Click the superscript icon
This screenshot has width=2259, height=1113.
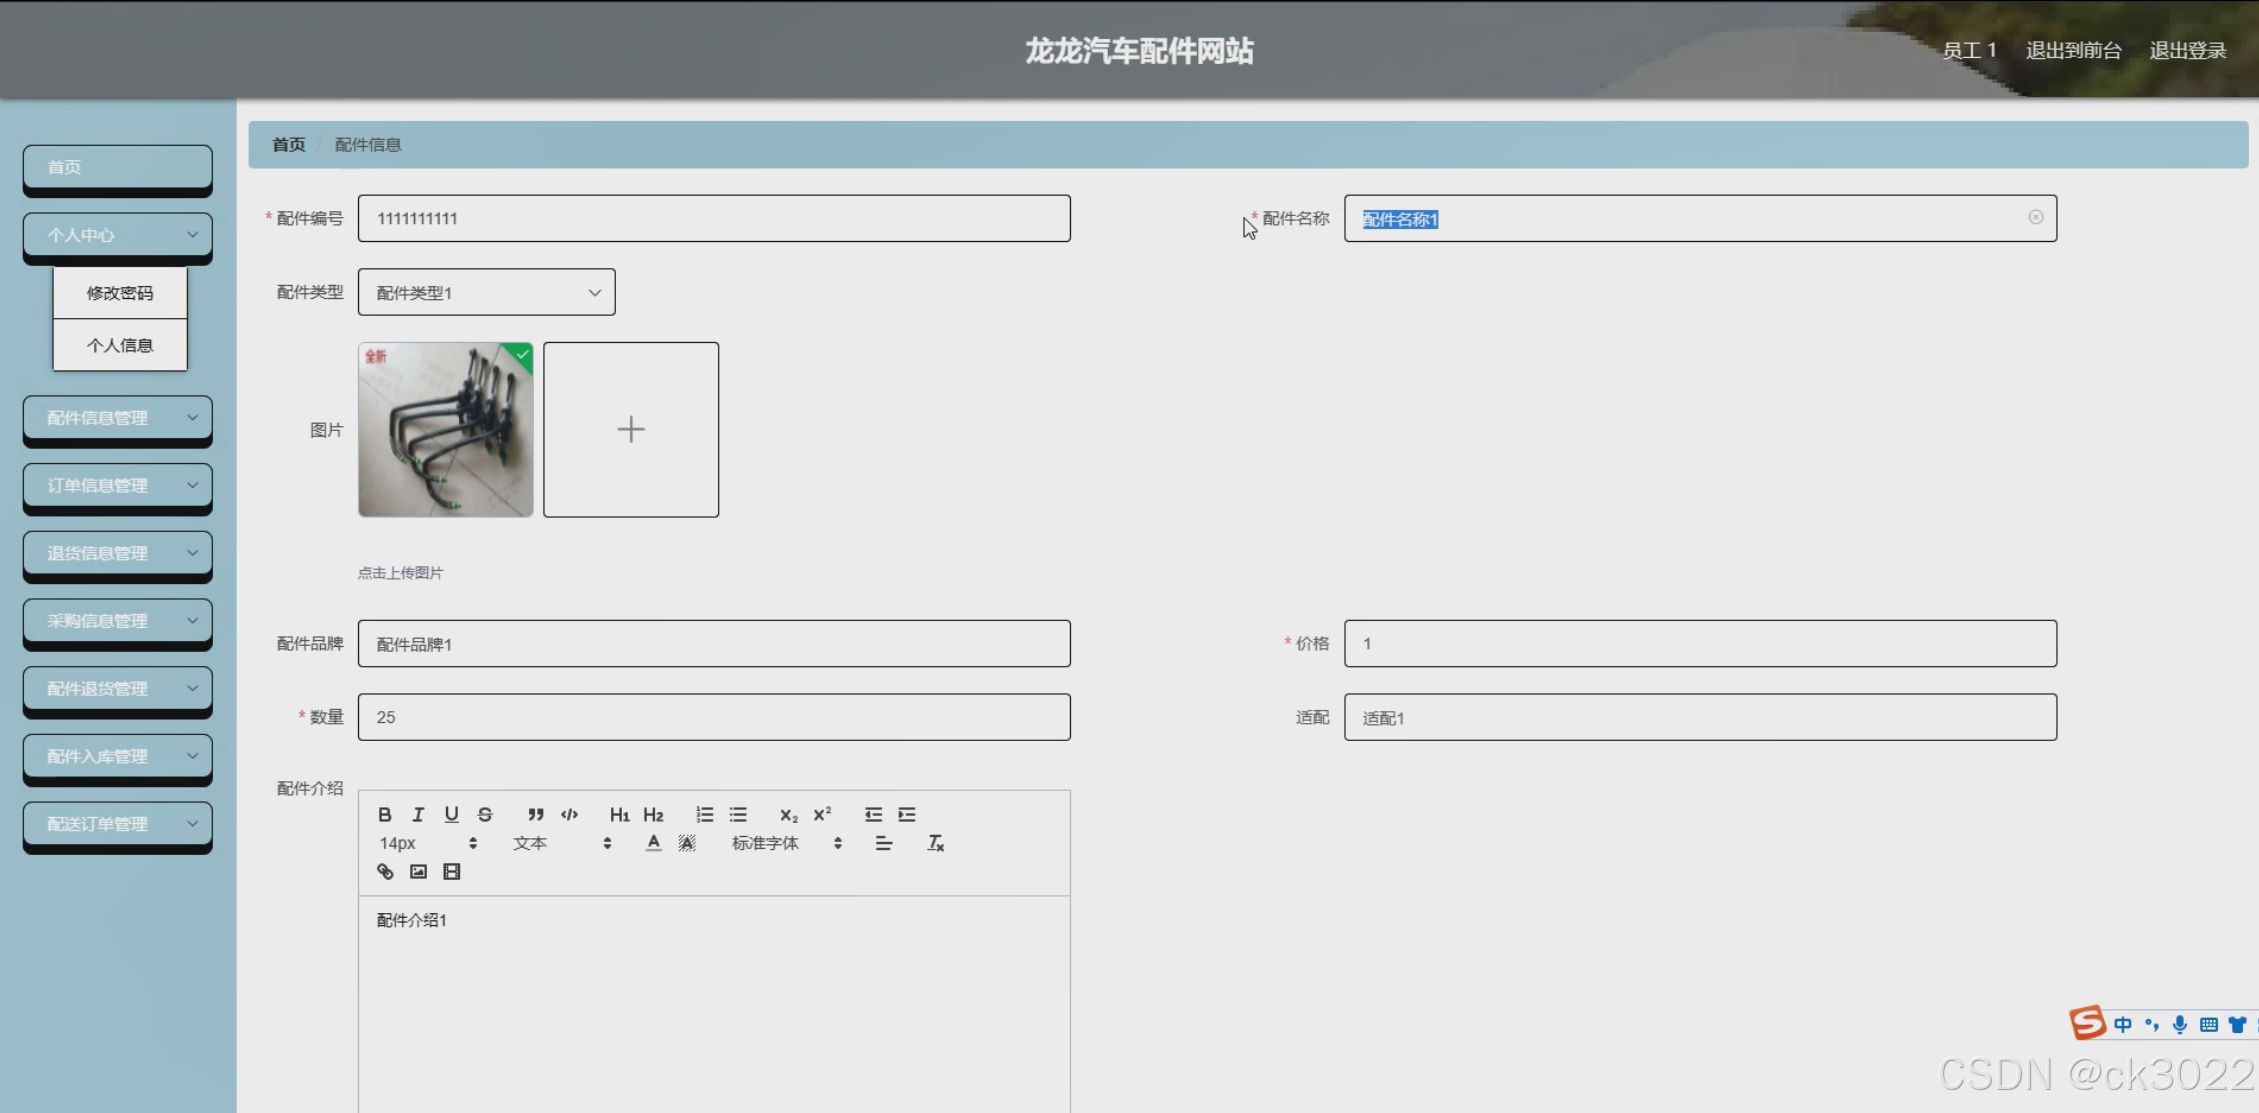coord(822,814)
